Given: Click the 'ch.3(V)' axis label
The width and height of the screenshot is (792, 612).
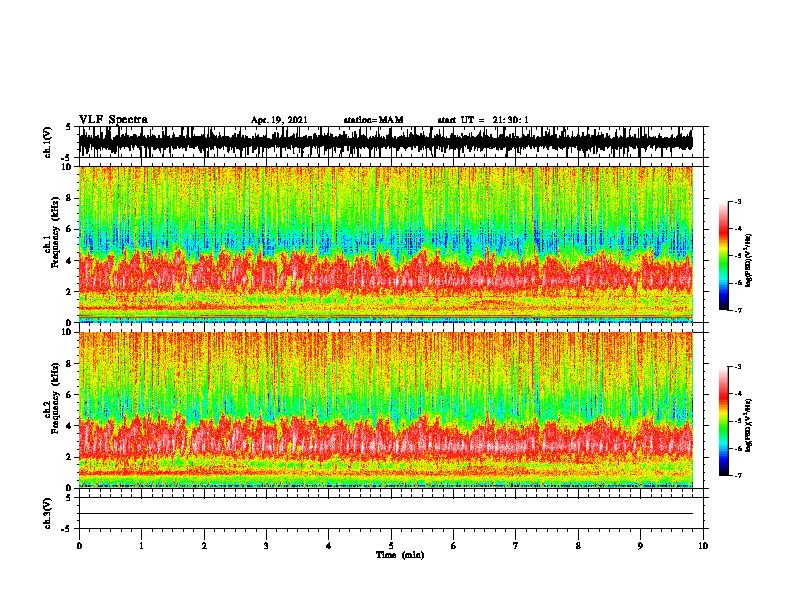Looking at the screenshot, I should 48,513.
